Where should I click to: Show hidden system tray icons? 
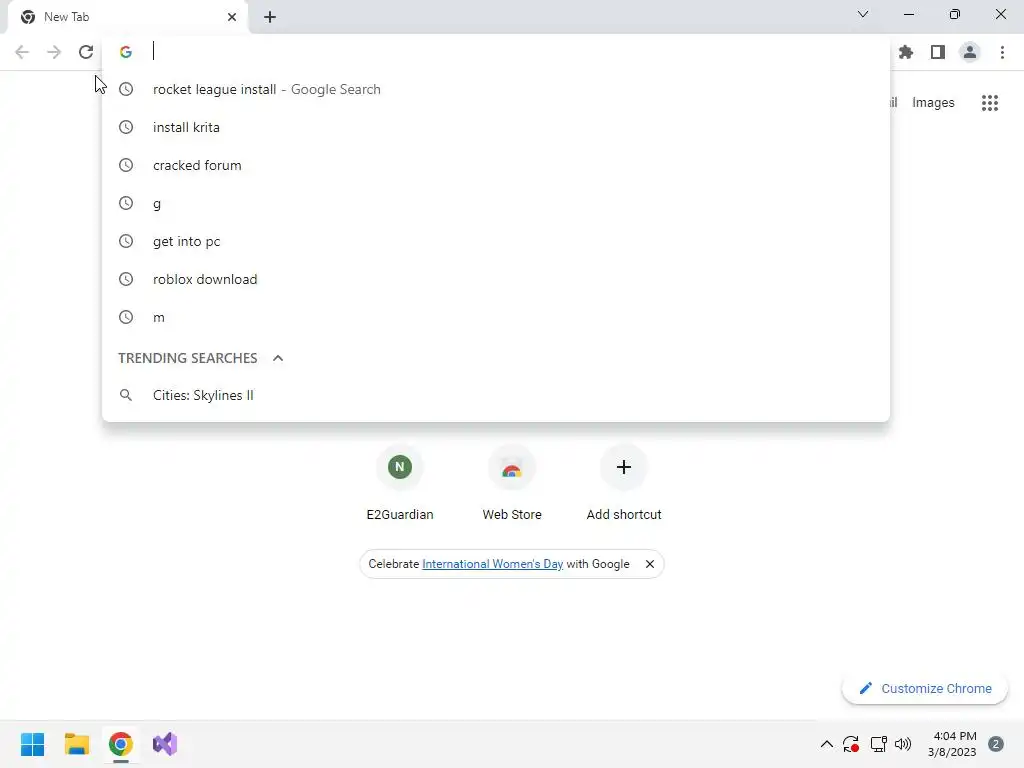click(x=827, y=744)
